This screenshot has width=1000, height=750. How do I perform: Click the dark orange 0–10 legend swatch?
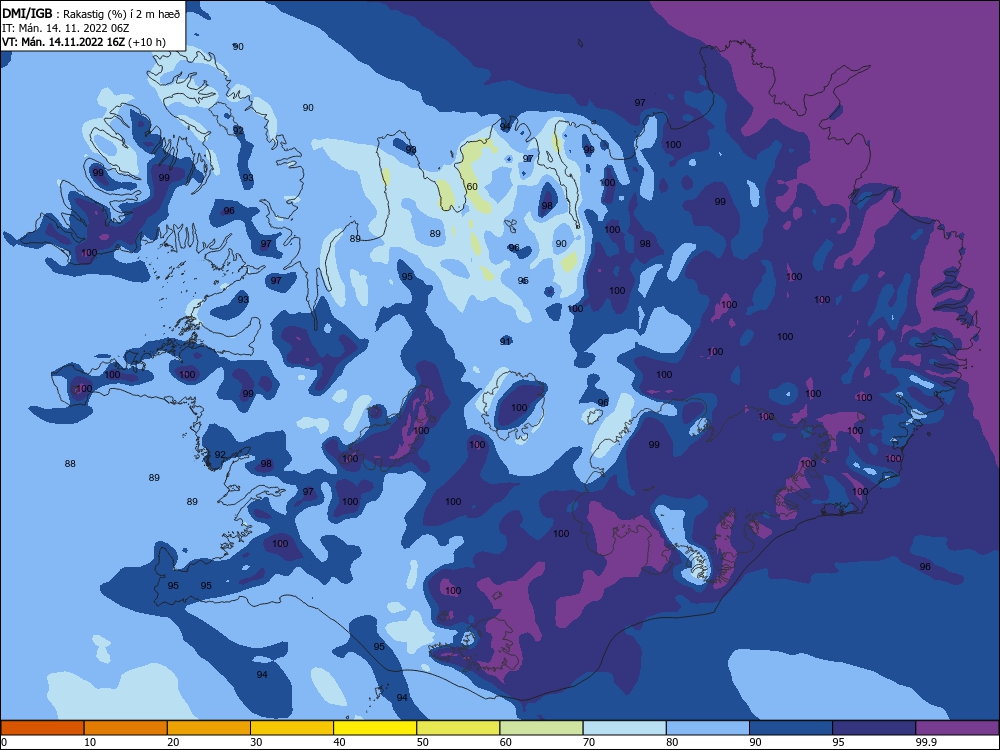click(42, 728)
